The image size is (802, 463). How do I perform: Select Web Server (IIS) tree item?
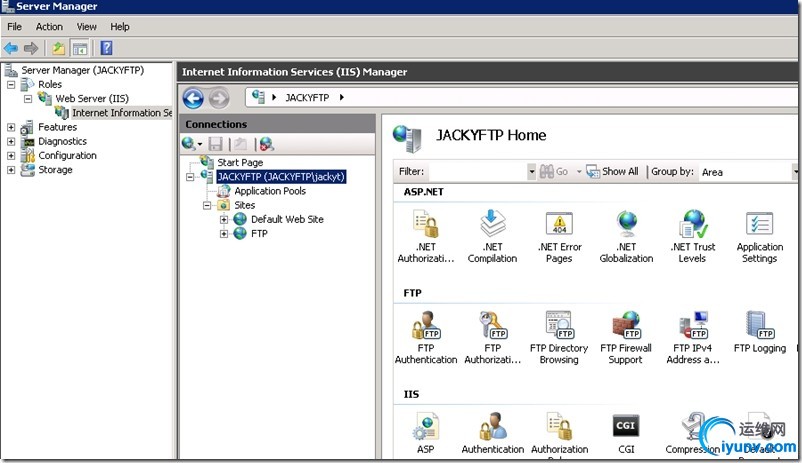(x=92, y=99)
